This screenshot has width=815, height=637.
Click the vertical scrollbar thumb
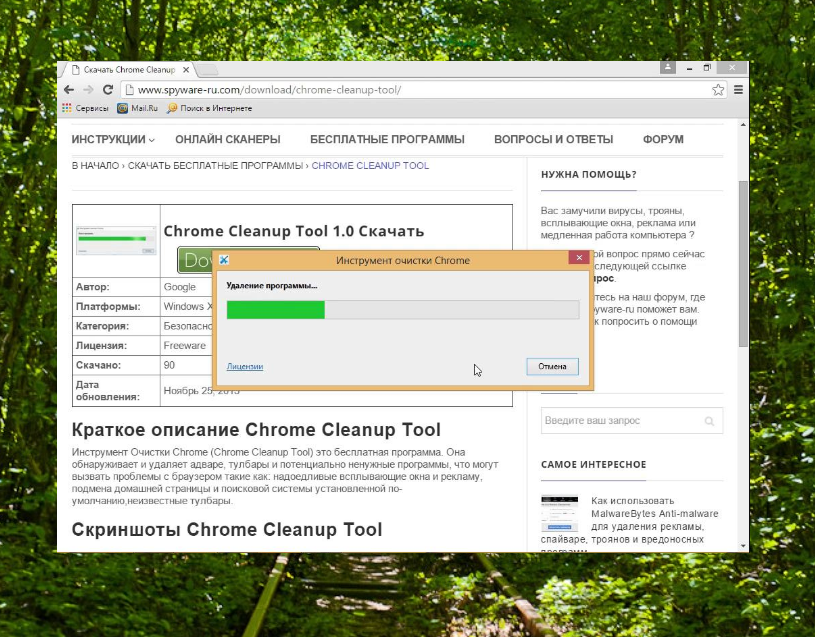click(743, 264)
